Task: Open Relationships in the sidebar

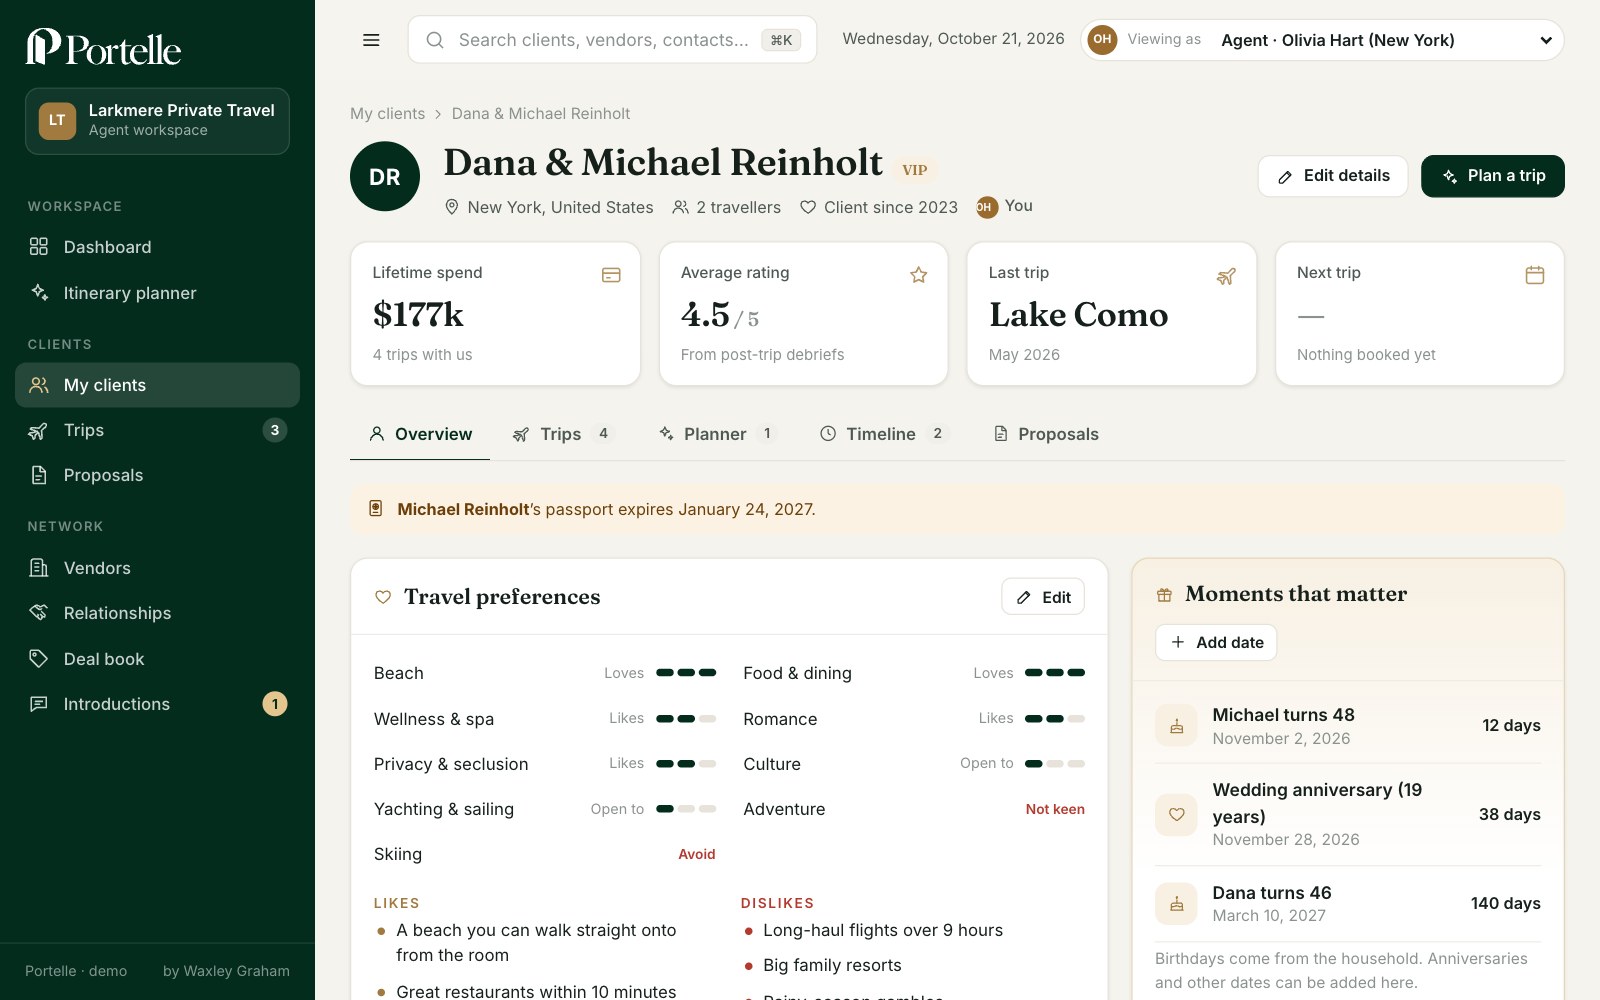Action: coord(157,613)
